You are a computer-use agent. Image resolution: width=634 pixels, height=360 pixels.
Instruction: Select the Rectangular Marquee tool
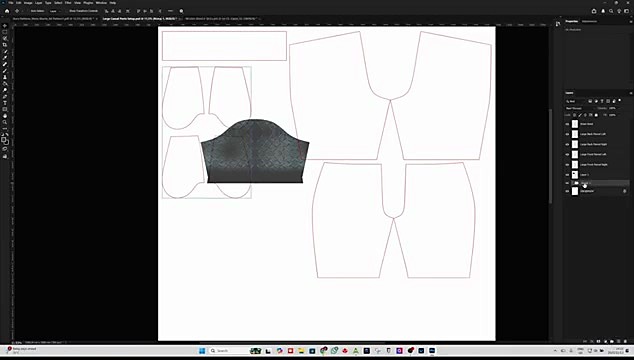click(x=5, y=32)
